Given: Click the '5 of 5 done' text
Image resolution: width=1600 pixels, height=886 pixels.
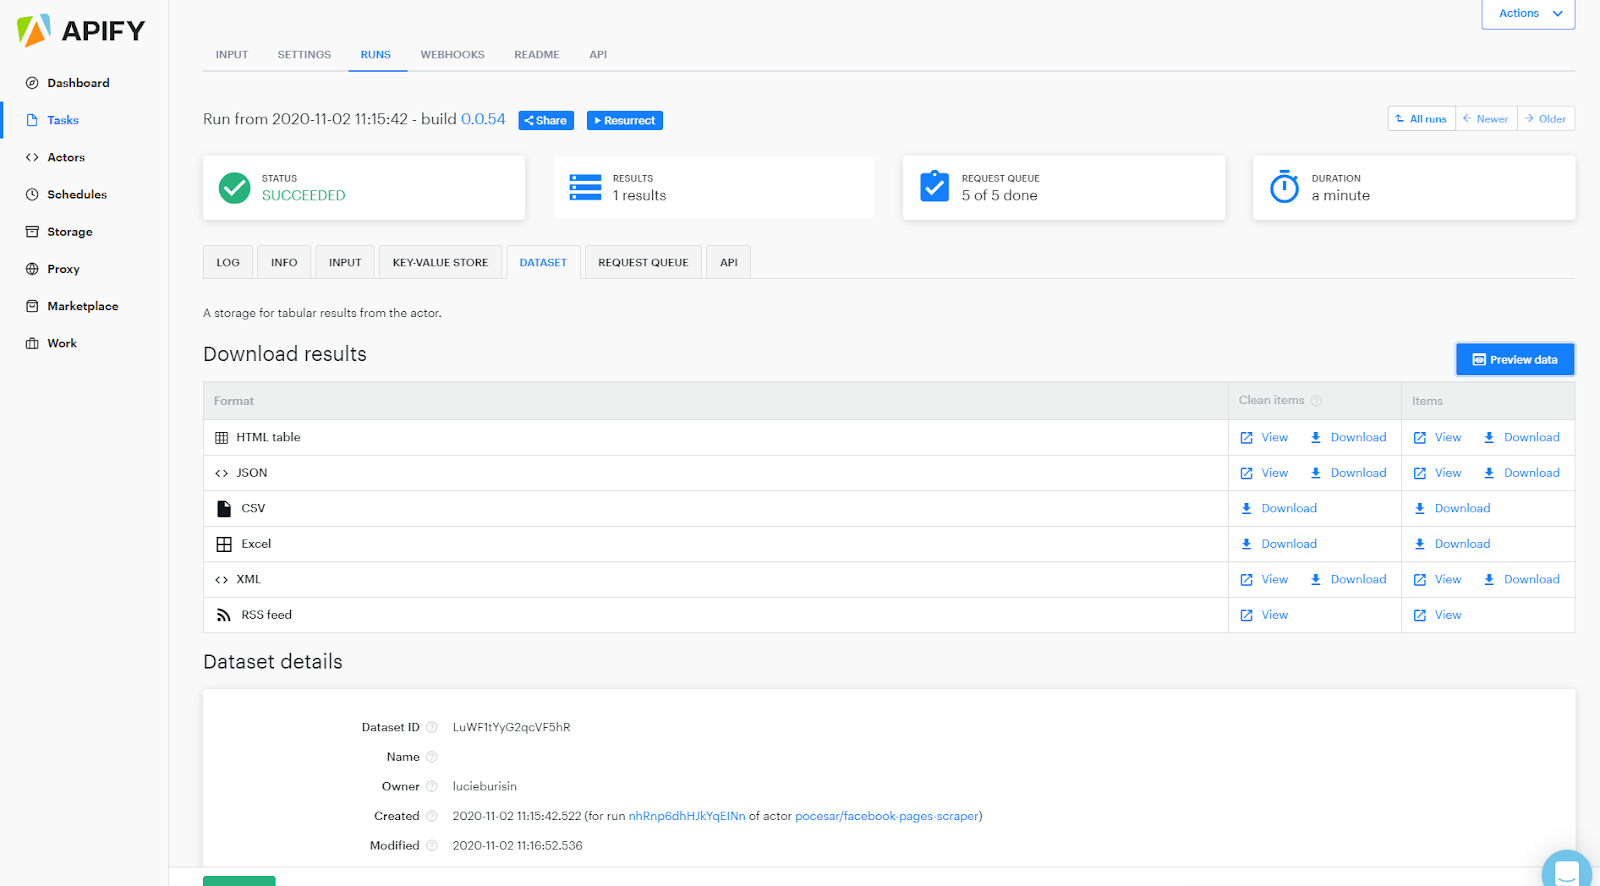Looking at the screenshot, I should (x=999, y=196).
